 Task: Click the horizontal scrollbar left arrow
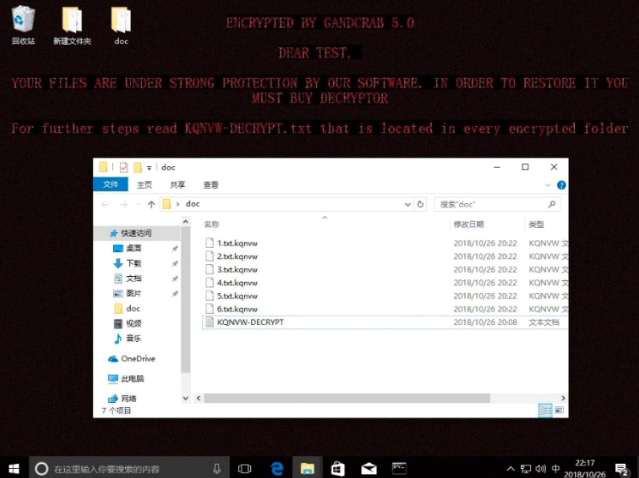point(198,398)
